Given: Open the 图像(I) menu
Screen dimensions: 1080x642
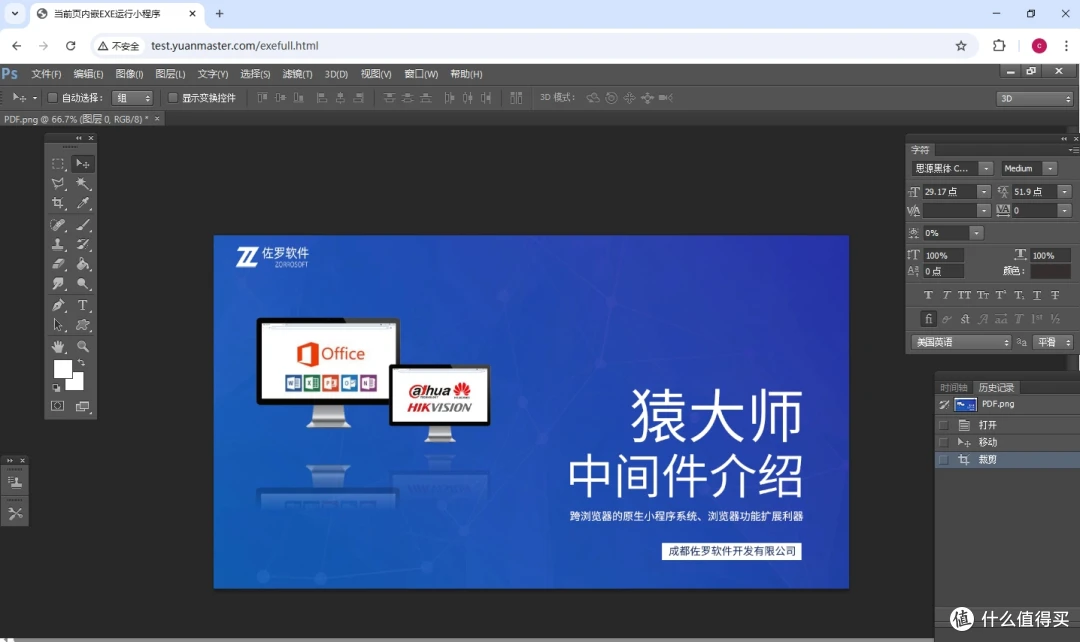Looking at the screenshot, I should 129,74.
